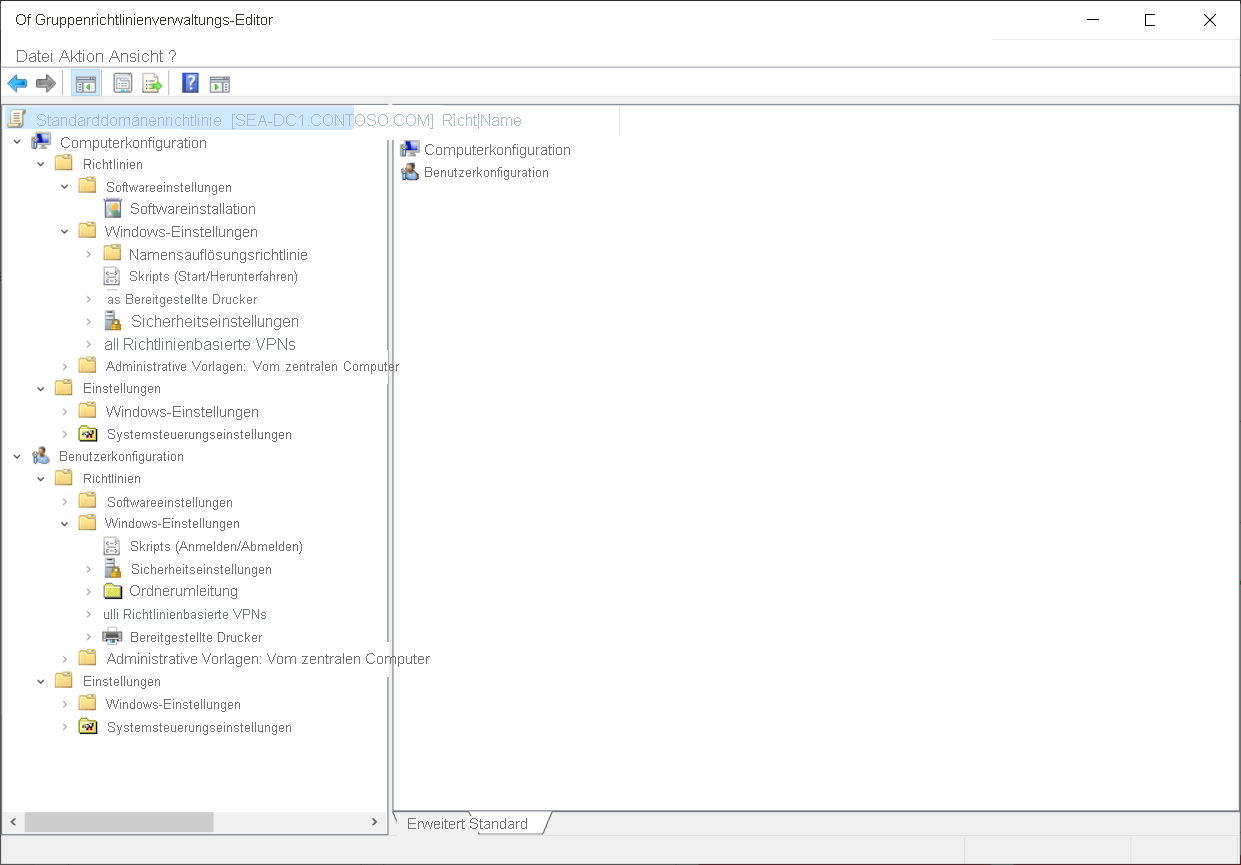This screenshot has width=1241, height=865.
Task: Toggle the console tree pane icon
Action: [x=86, y=83]
